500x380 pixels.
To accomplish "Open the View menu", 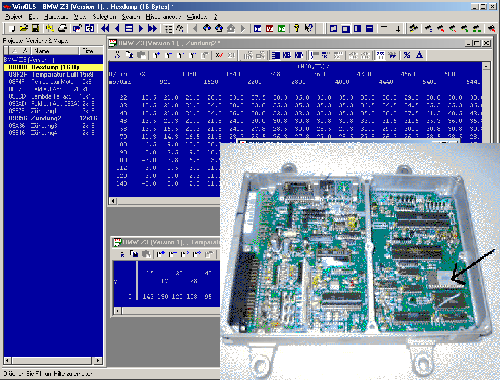I will pos(80,17).
